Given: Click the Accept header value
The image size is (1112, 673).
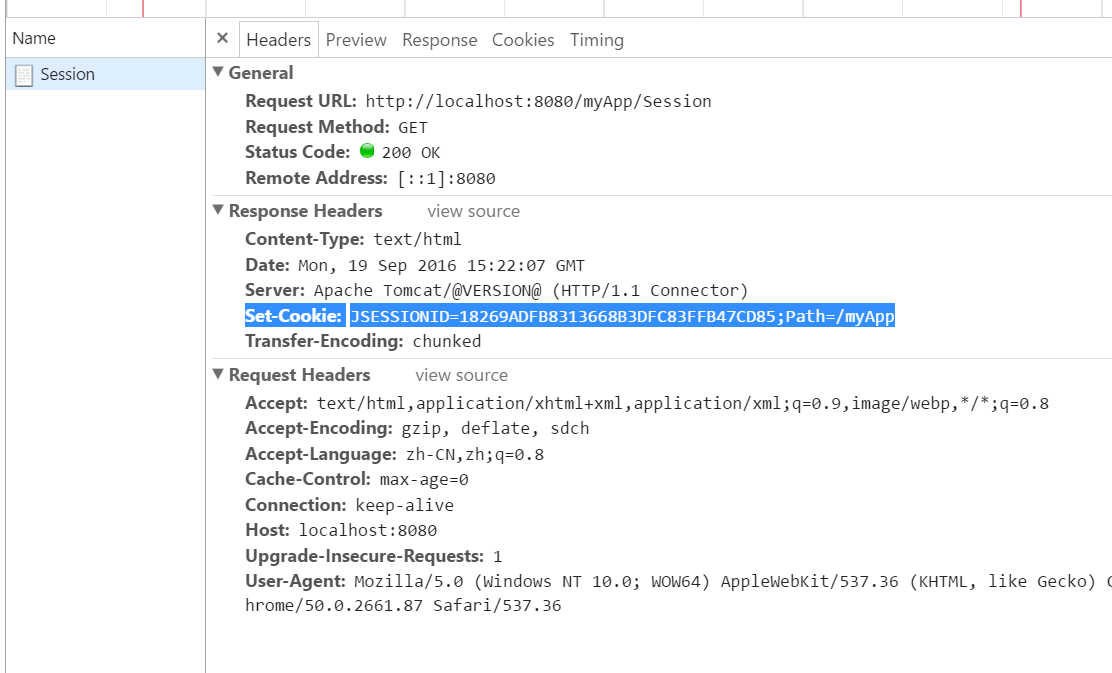Looking at the screenshot, I should click(682, 404).
